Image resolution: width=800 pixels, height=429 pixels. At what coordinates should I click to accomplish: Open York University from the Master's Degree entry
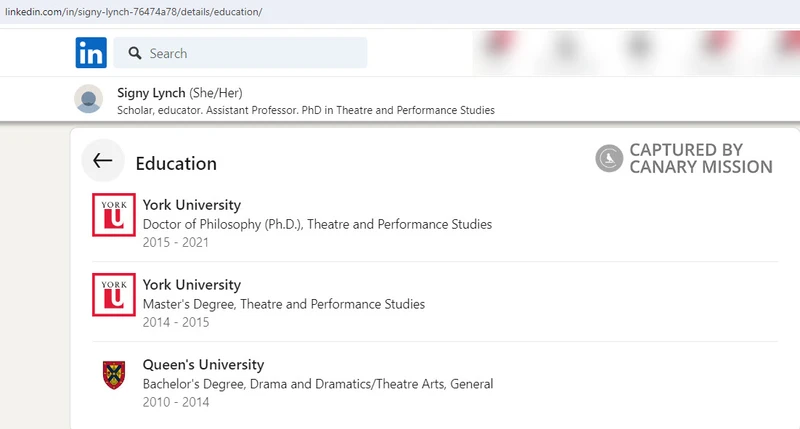[191, 285]
